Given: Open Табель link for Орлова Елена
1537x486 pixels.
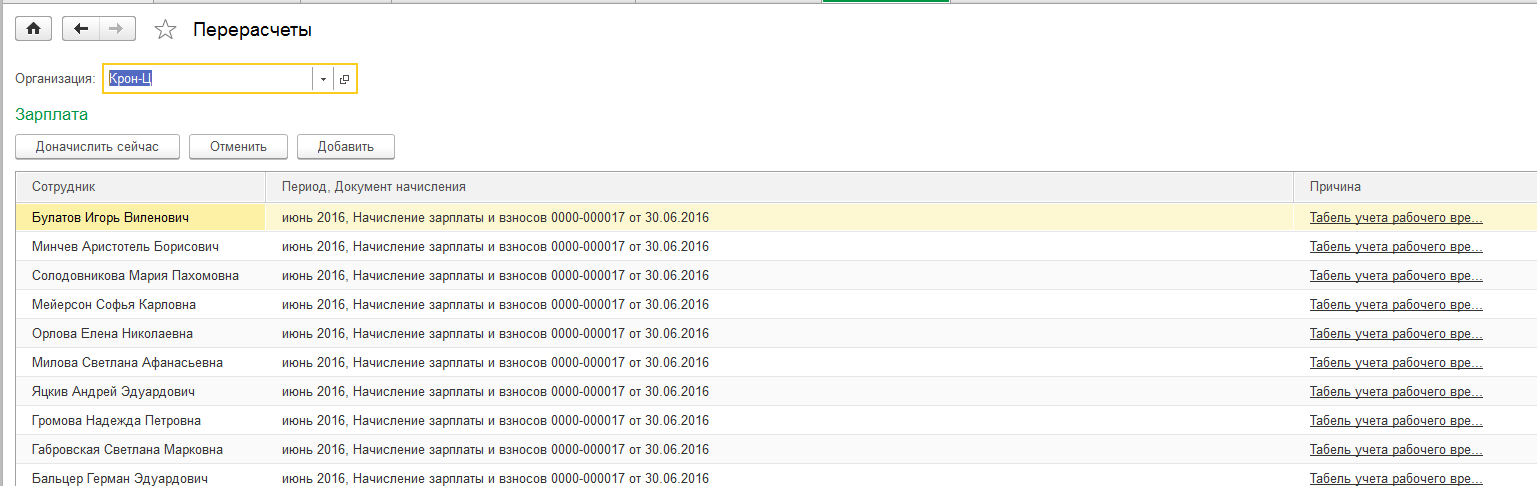Looking at the screenshot, I should (1395, 333).
